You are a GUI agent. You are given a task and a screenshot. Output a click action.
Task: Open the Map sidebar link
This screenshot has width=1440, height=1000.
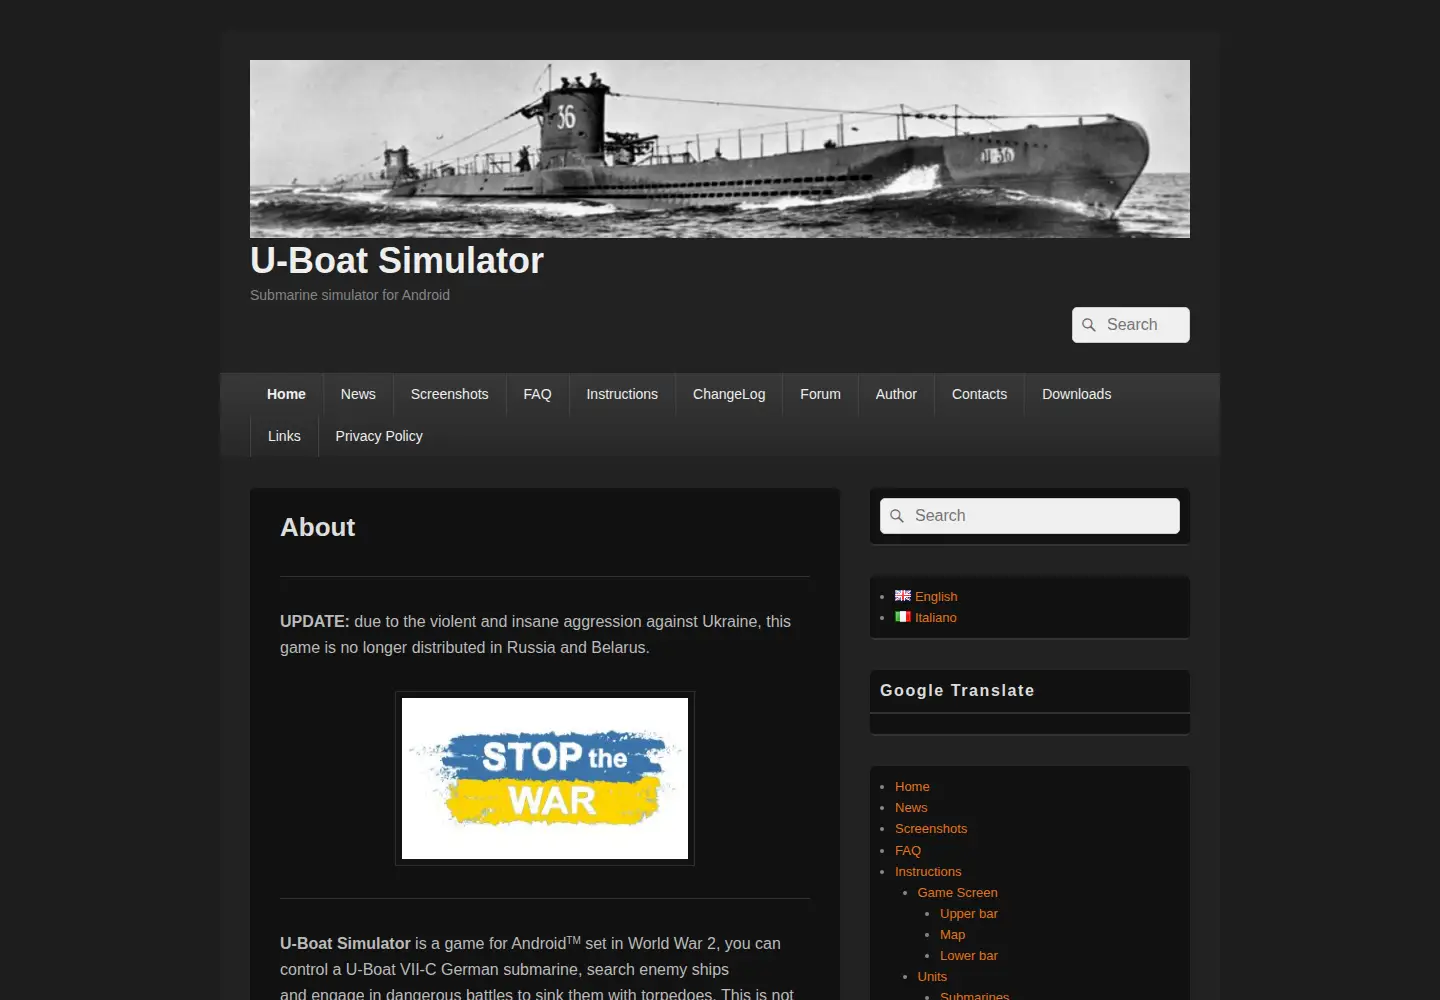click(x=953, y=934)
